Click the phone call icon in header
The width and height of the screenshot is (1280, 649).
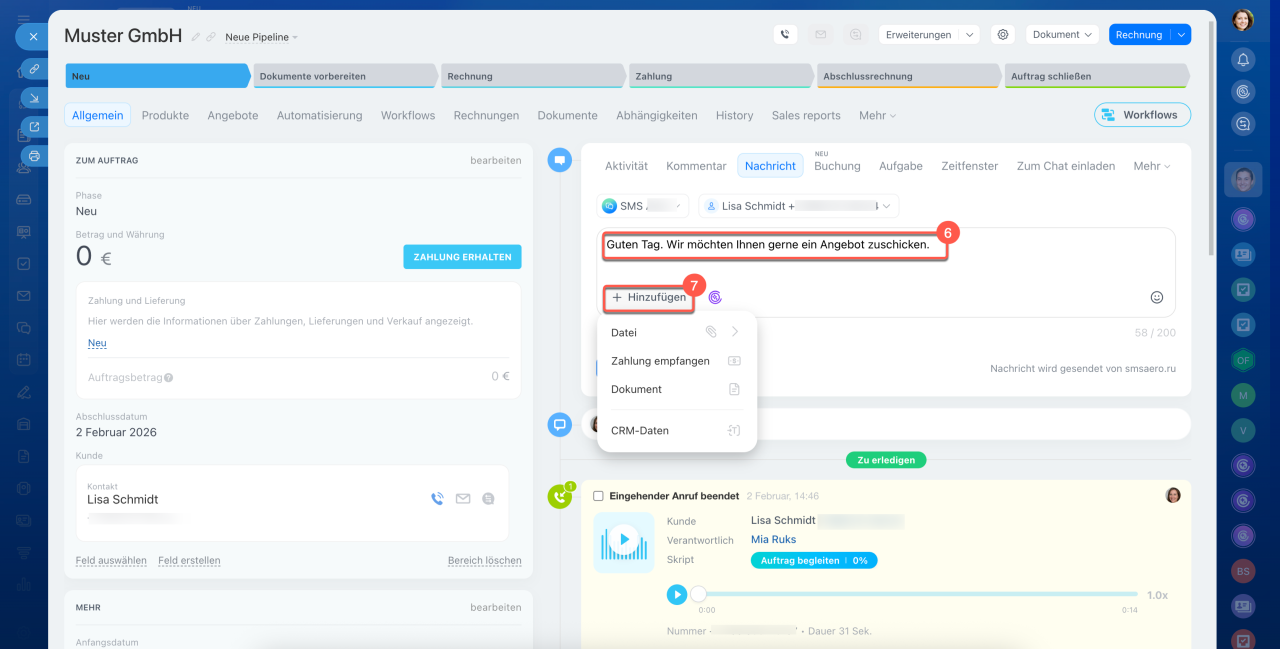pos(785,34)
